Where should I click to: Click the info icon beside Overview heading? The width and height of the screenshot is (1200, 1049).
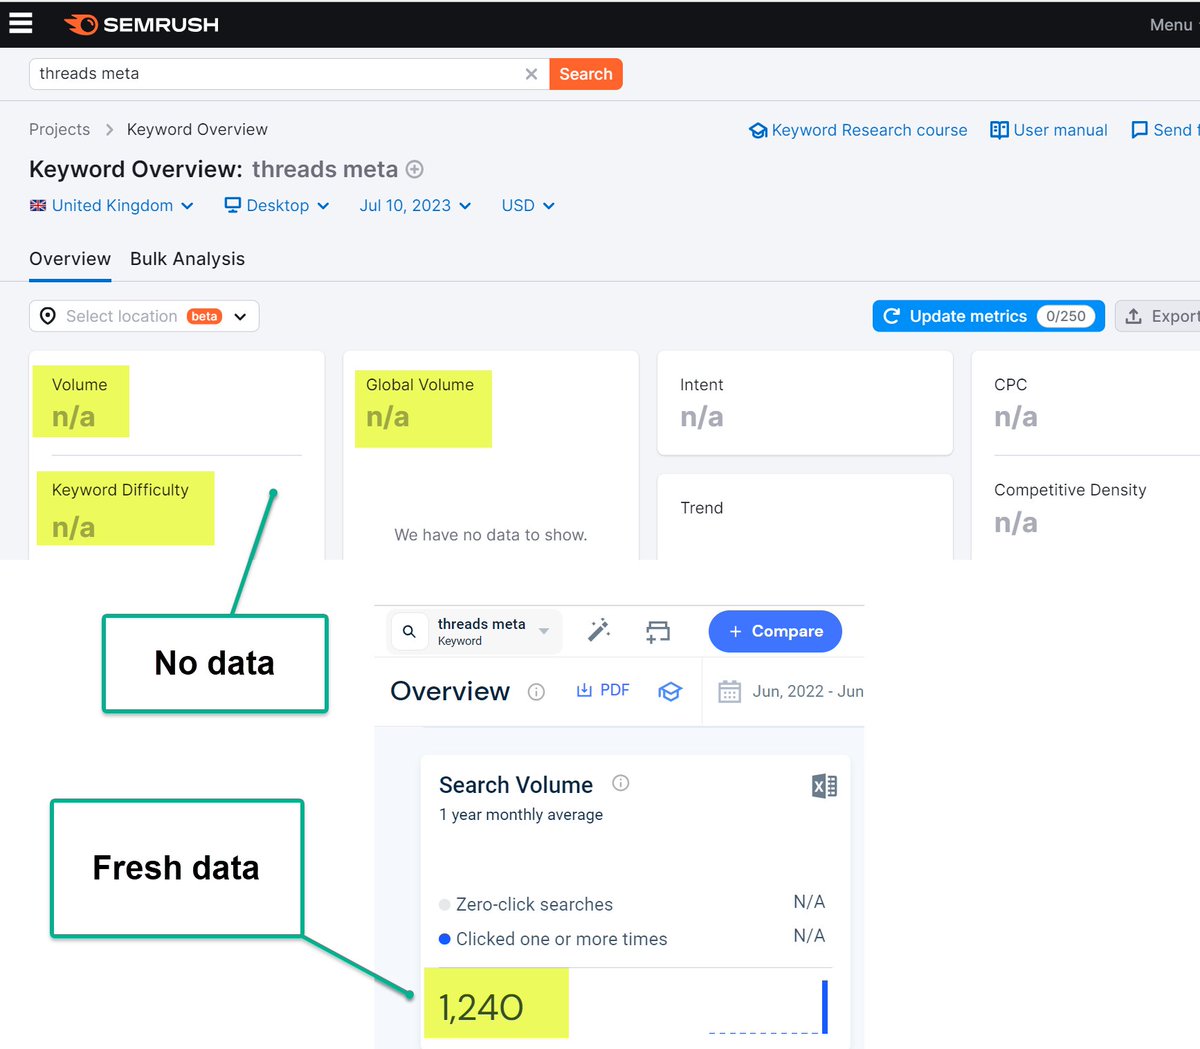(537, 691)
